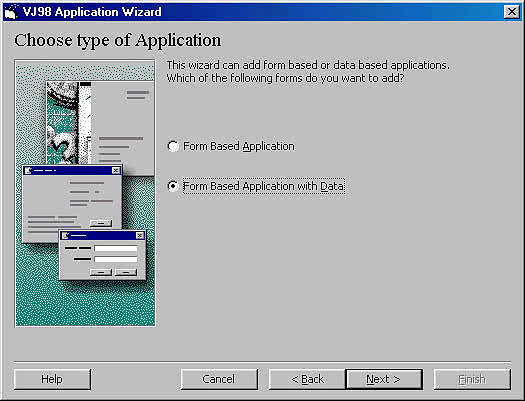Click the top white input box in illustration
The width and height of the screenshot is (525, 401).
[116, 249]
